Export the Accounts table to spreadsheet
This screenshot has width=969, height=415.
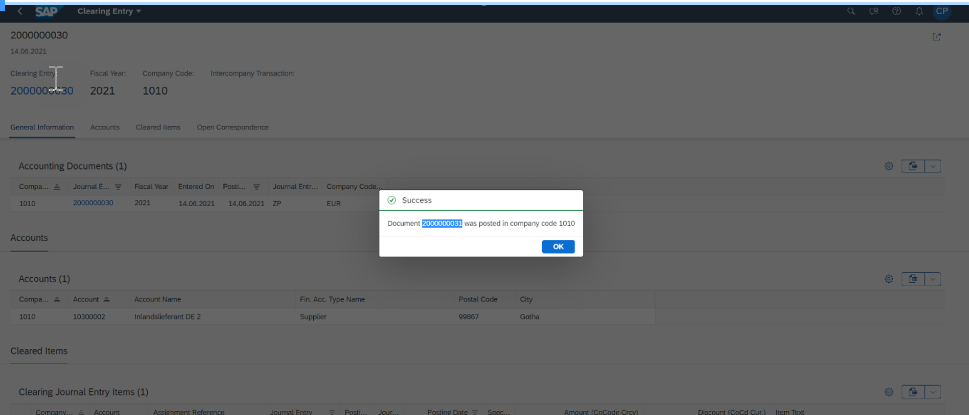pyautogui.click(x=913, y=279)
